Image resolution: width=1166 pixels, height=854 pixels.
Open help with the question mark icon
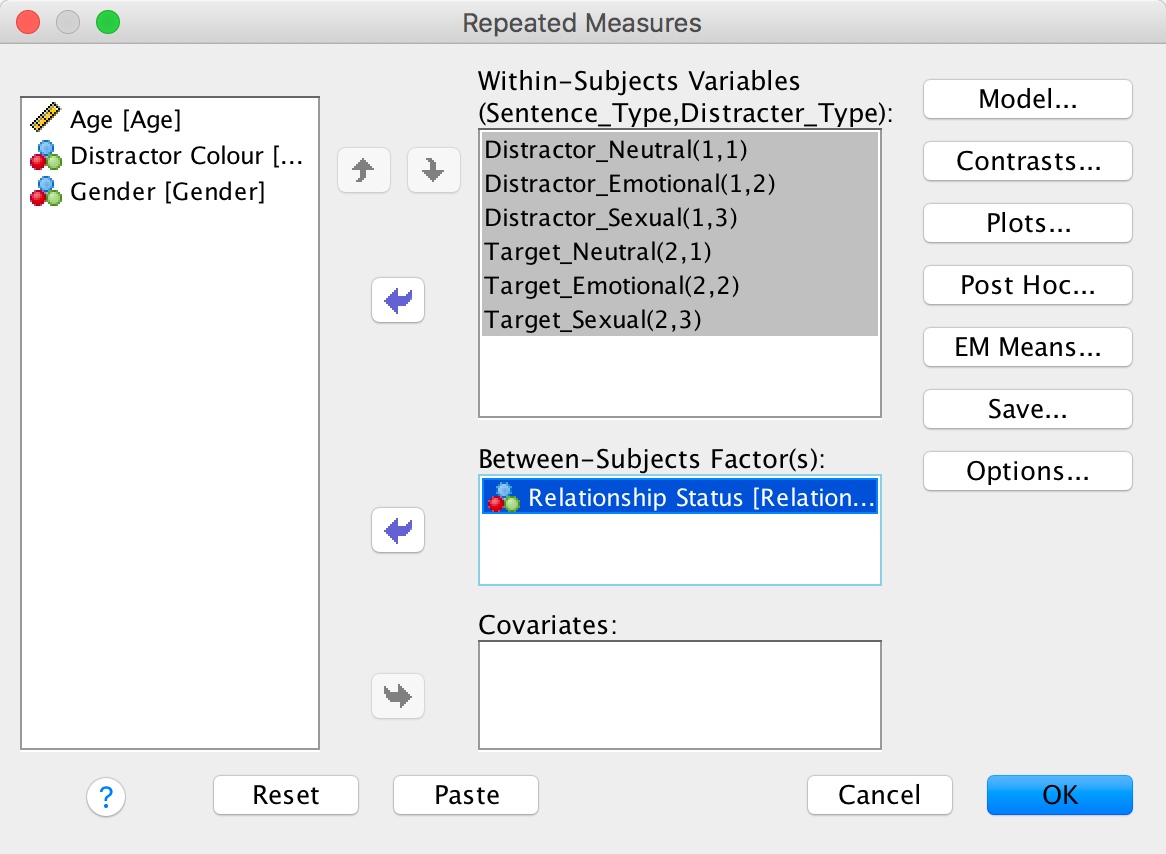pyautogui.click(x=106, y=797)
